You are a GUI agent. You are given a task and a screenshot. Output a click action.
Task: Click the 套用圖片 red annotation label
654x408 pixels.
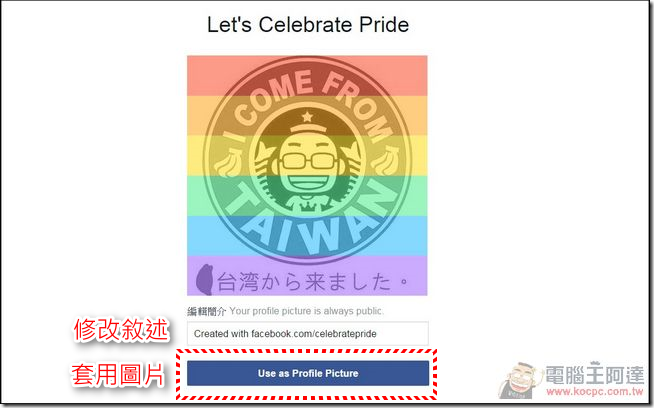[x=118, y=375]
